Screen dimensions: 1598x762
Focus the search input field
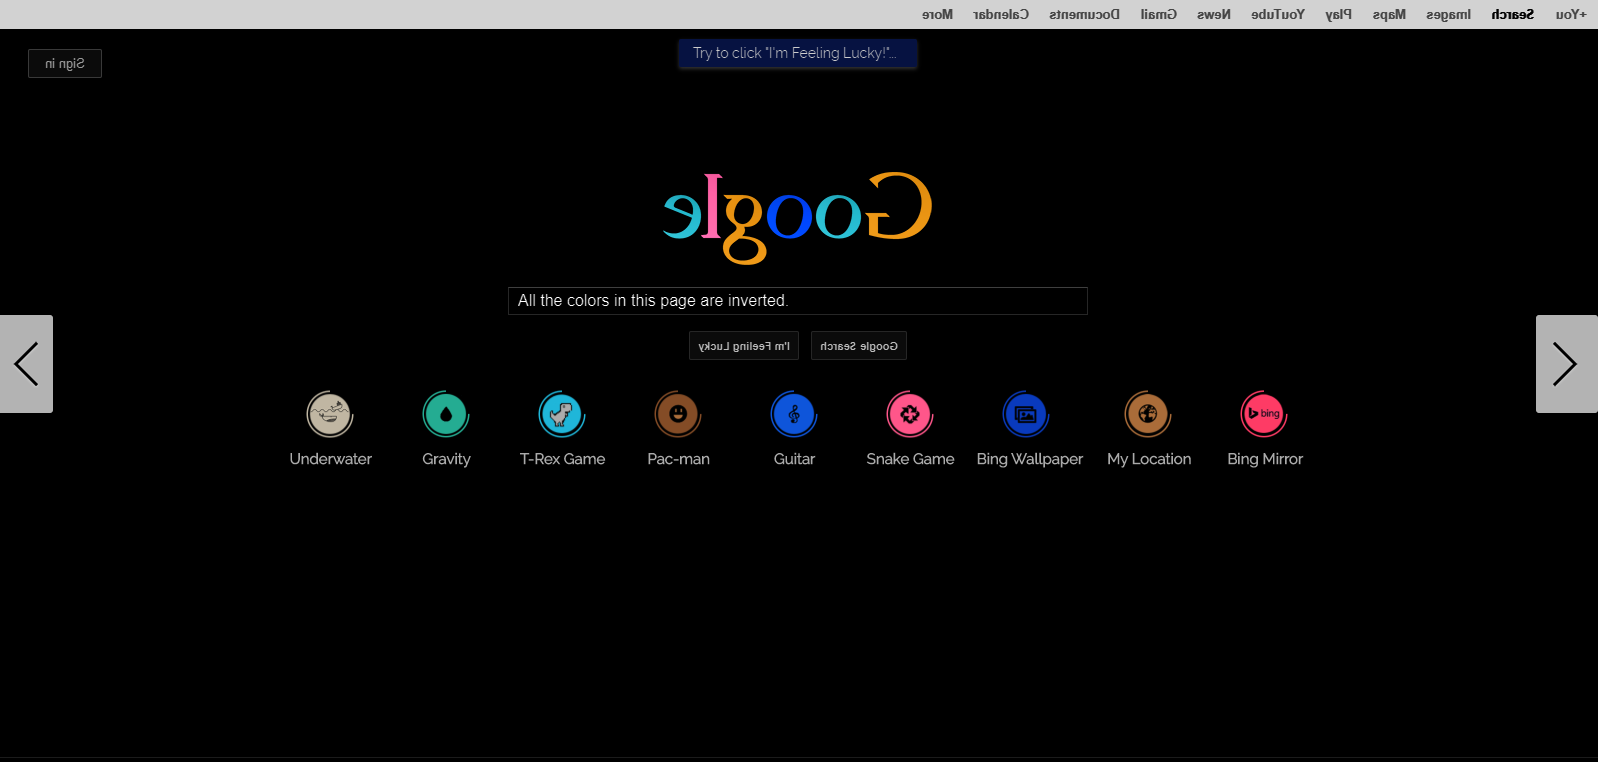pyautogui.click(x=797, y=301)
